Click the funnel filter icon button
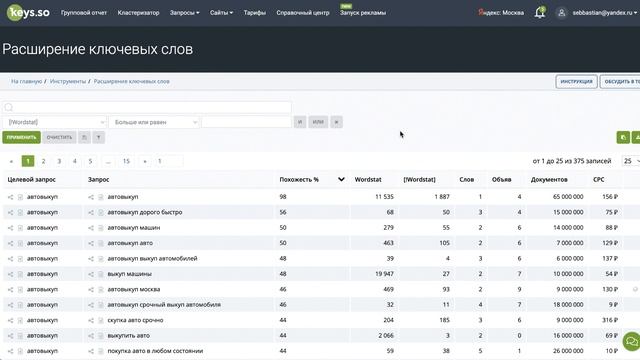The height and width of the screenshot is (360, 640). click(x=98, y=138)
